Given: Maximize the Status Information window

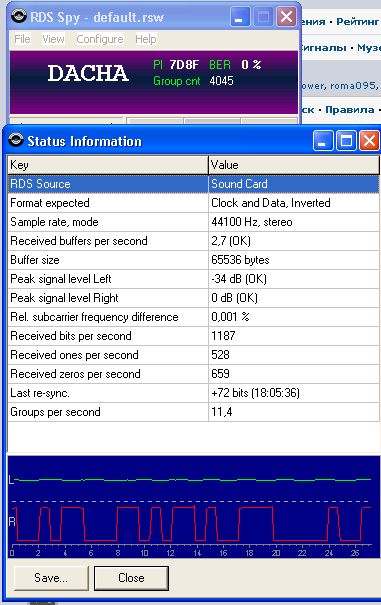Looking at the screenshot, I should (x=346, y=140).
